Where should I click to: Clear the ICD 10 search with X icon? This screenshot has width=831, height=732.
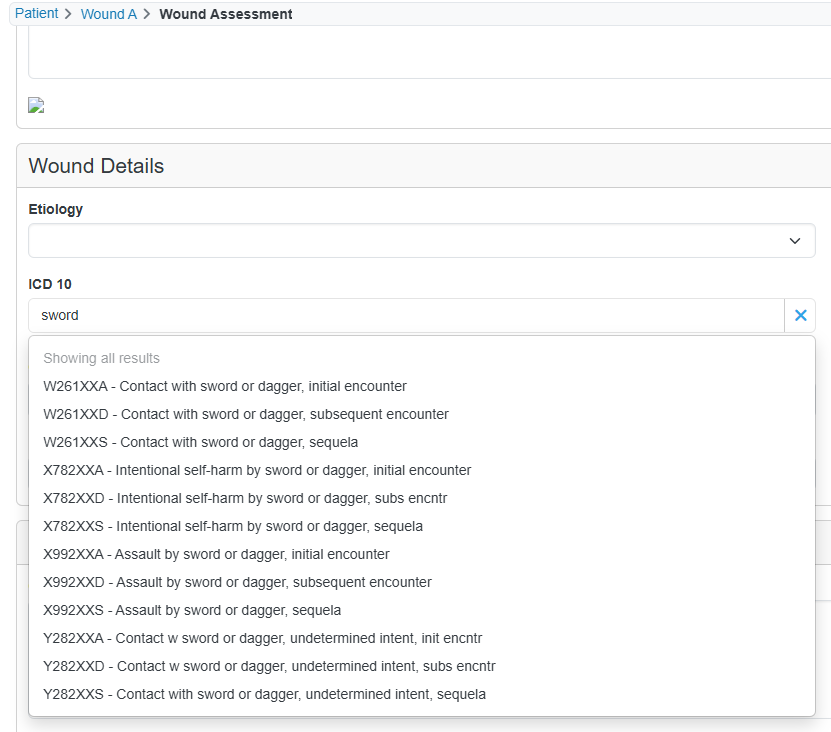click(x=800, y=315)
